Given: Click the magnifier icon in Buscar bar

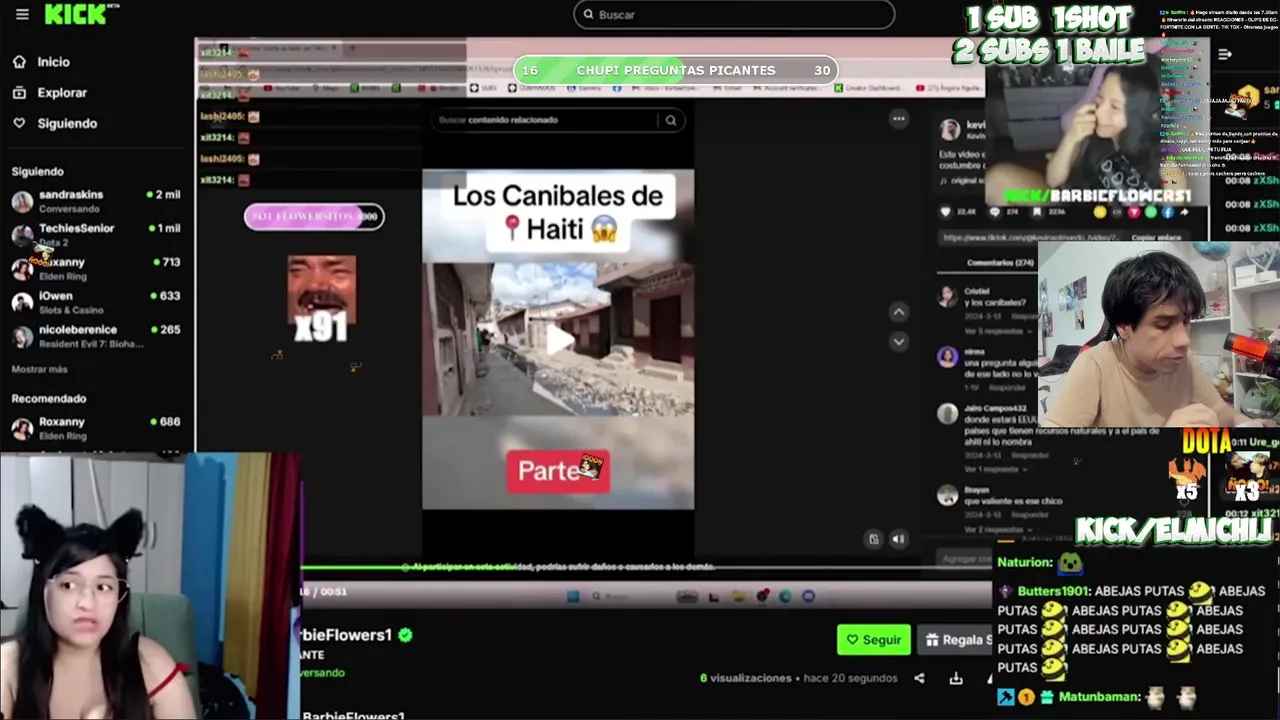Looking at the screenshot, I should [x=589, y=14].
